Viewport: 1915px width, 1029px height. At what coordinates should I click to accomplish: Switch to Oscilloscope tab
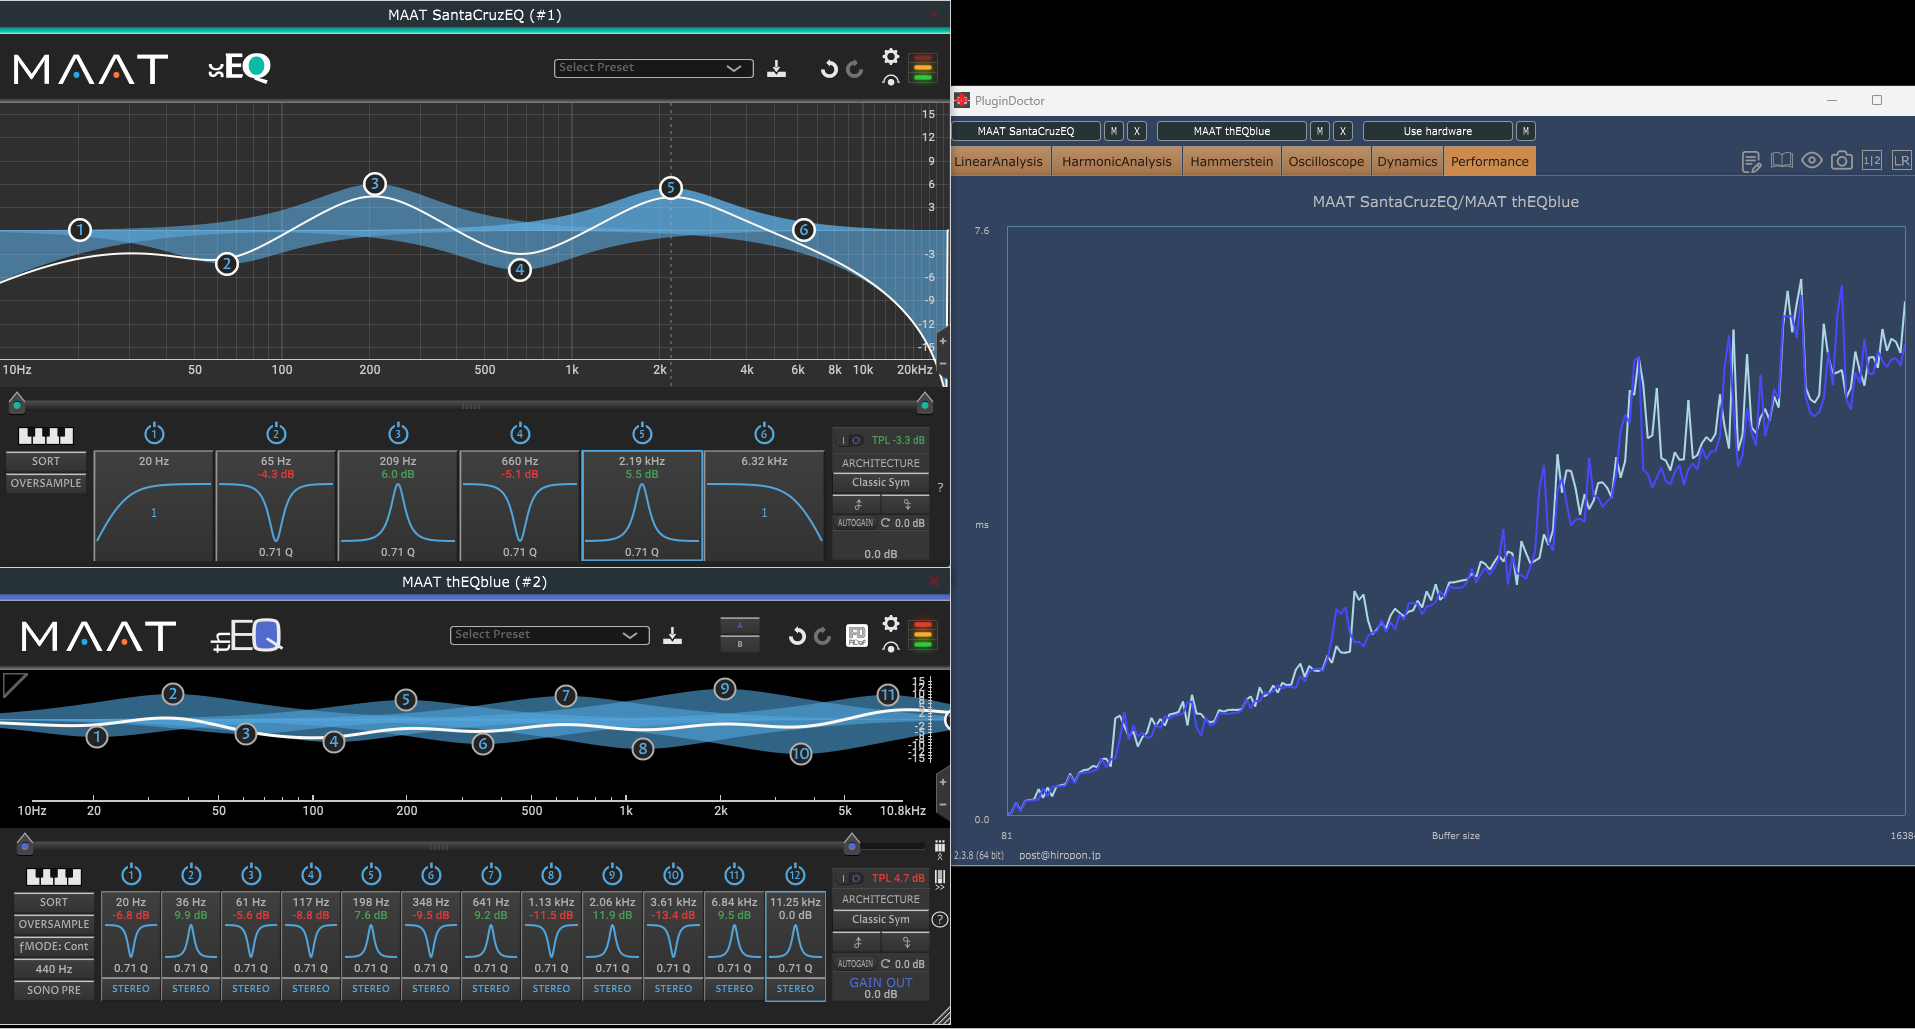1326,161
